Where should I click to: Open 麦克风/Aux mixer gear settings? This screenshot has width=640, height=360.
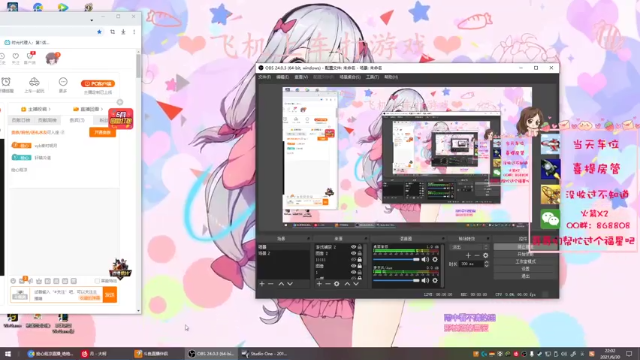click(435, 280)
